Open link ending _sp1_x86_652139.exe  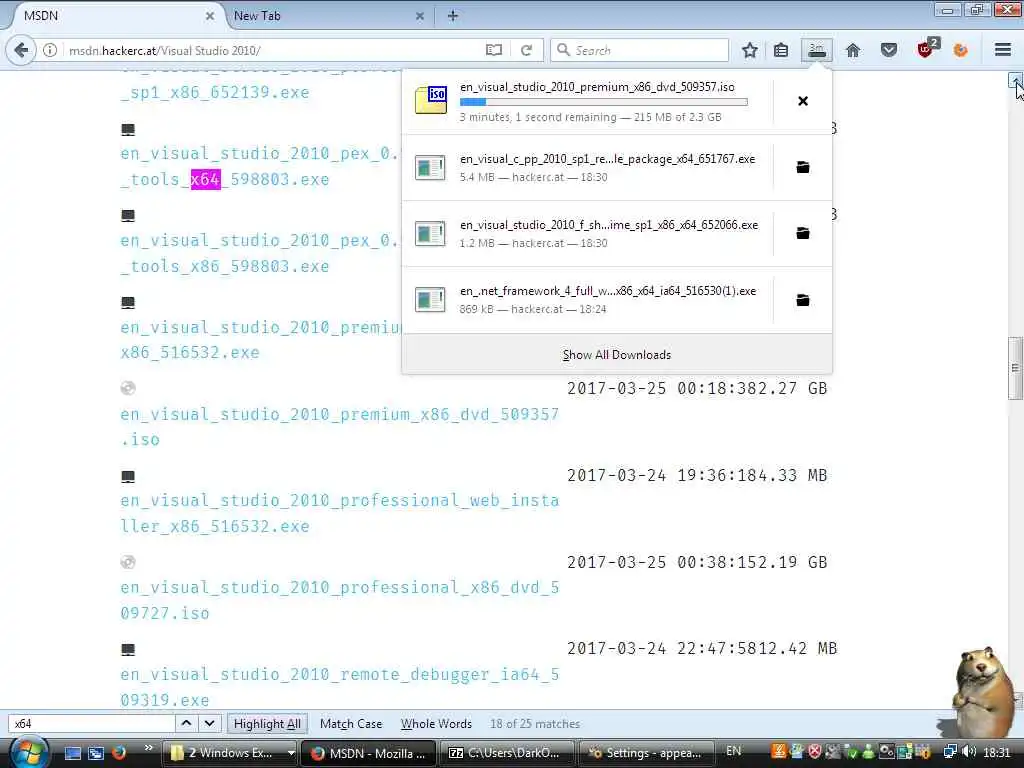point(214,92)
